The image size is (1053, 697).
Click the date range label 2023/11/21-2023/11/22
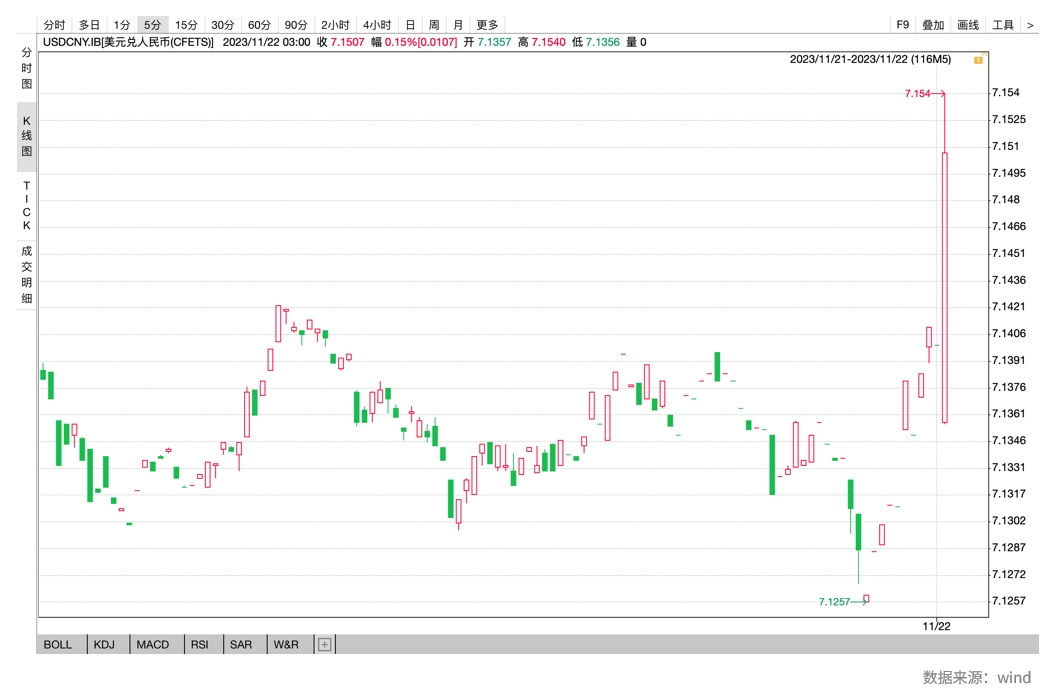(x=870, y=59)
